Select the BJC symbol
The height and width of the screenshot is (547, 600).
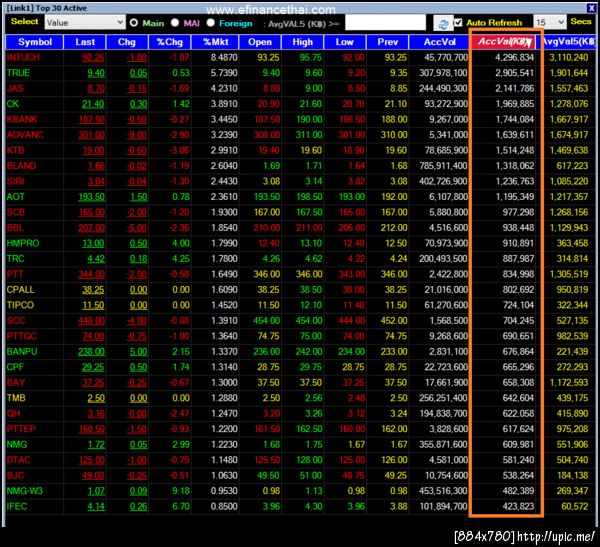tap(15, 475)
